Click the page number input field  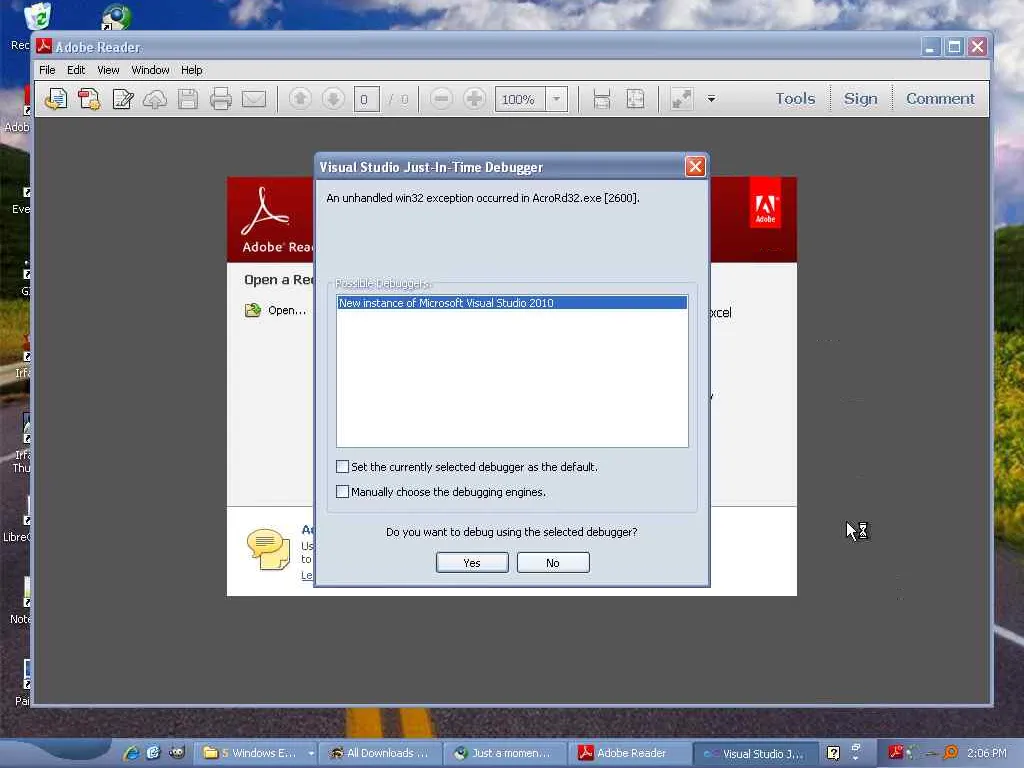tap(366, 99)
